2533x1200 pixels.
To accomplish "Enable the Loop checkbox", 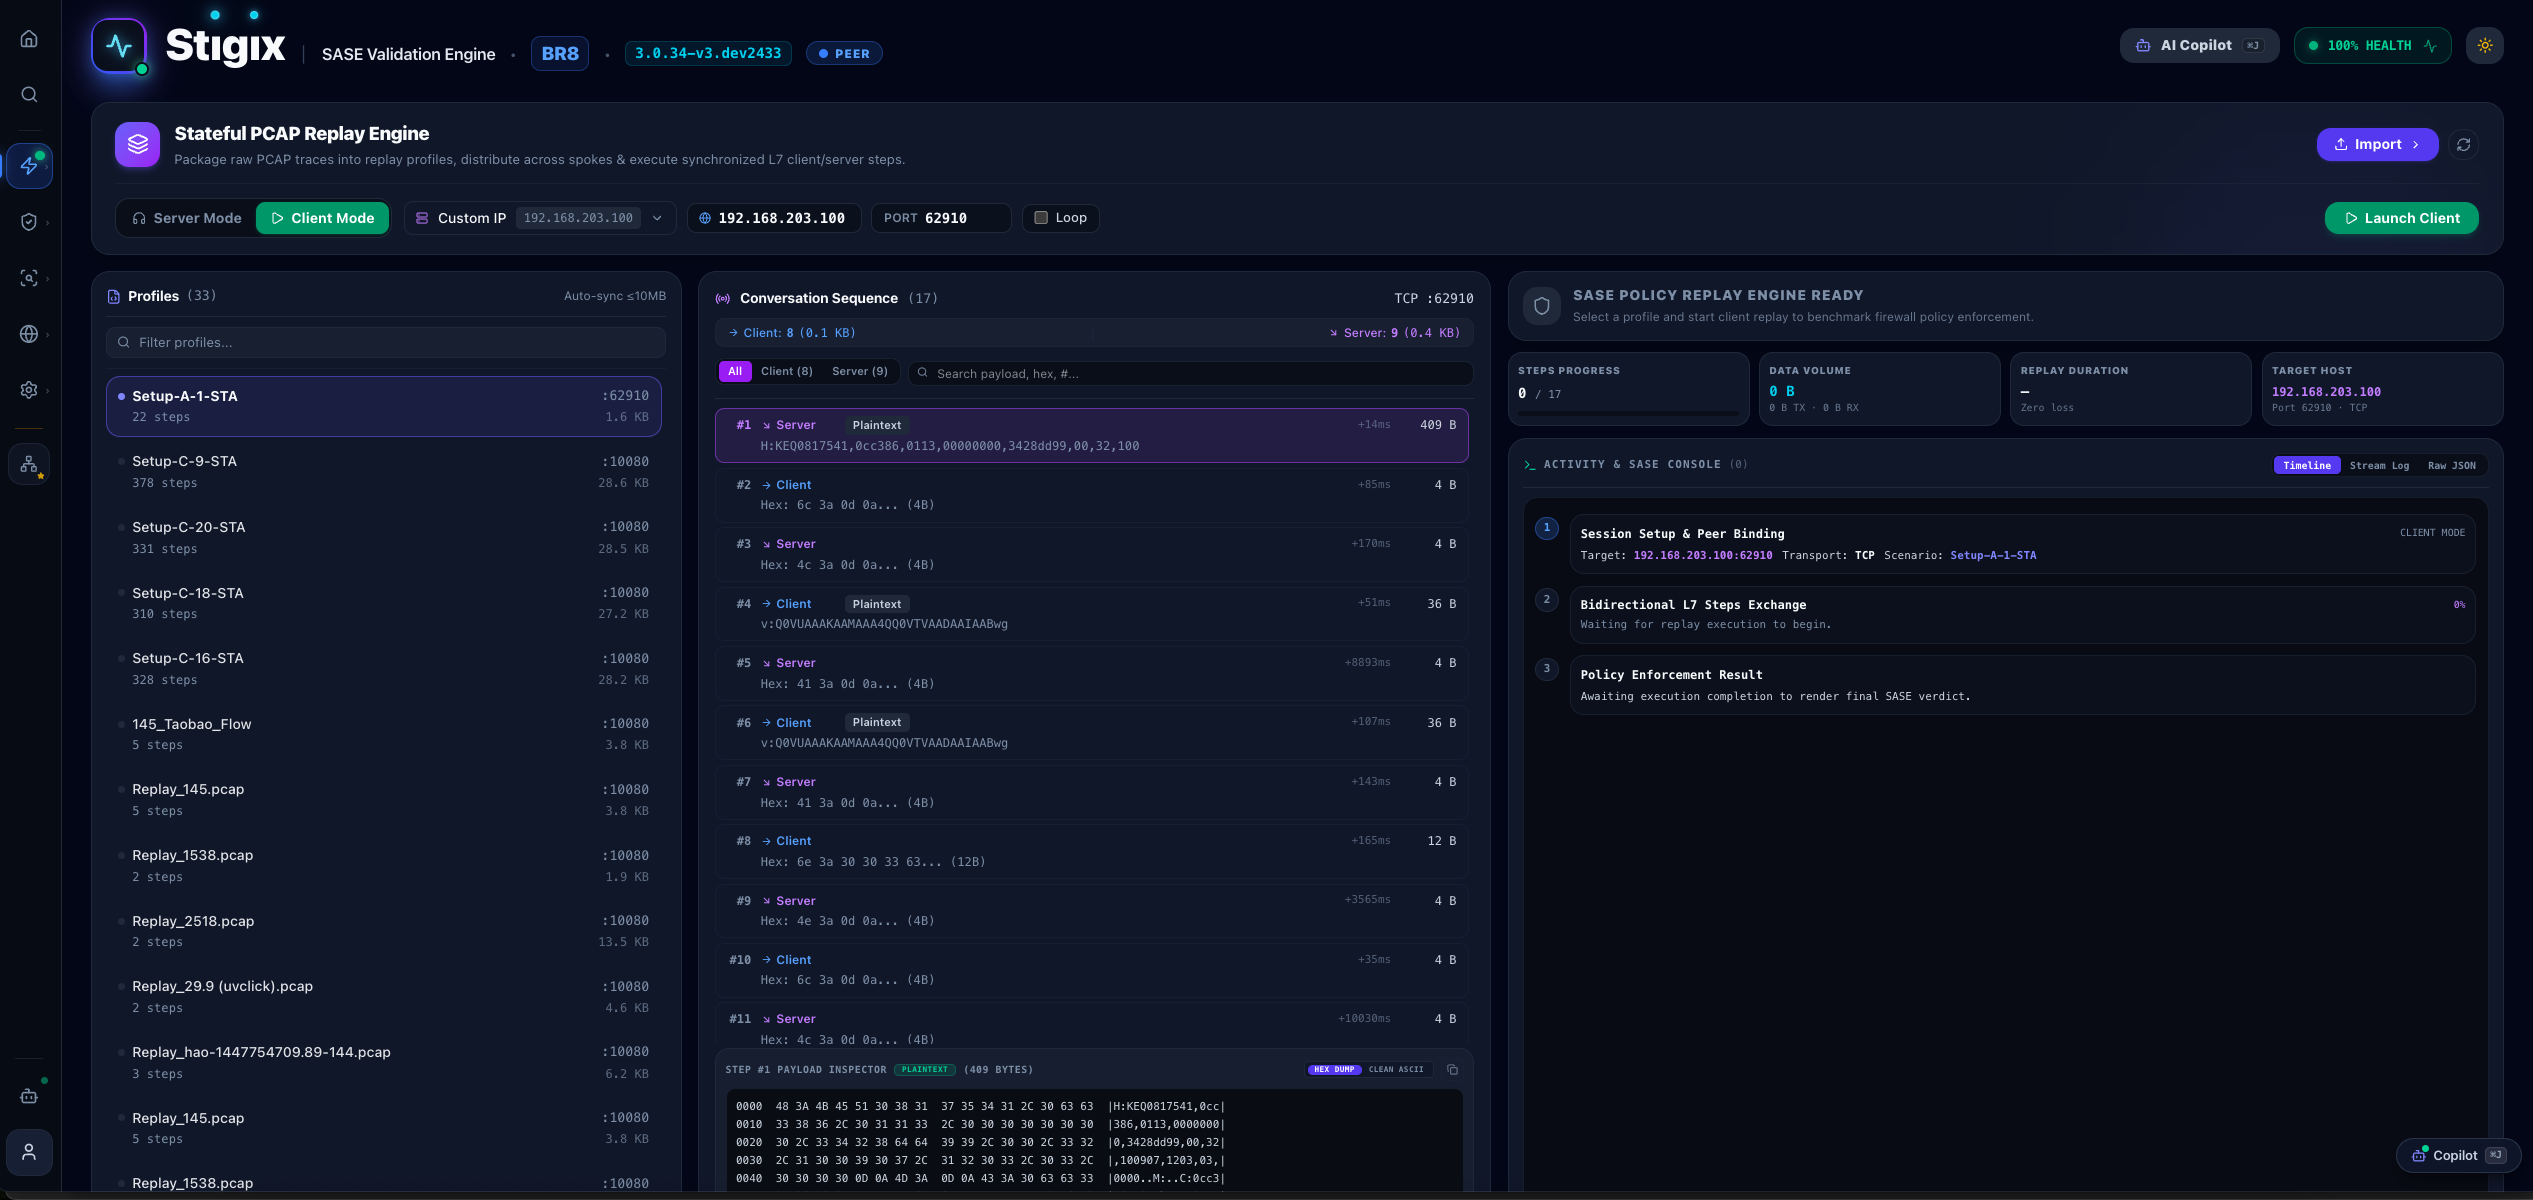I will 1041,218.
